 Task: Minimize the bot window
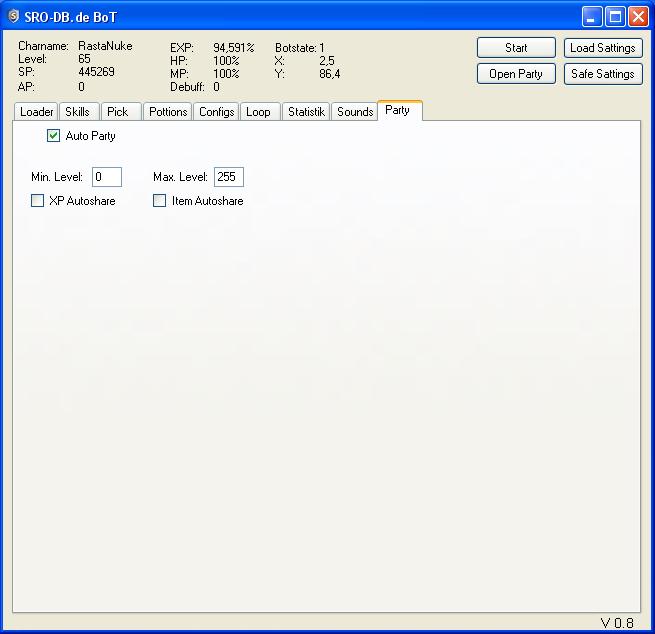tap(592, 17)
